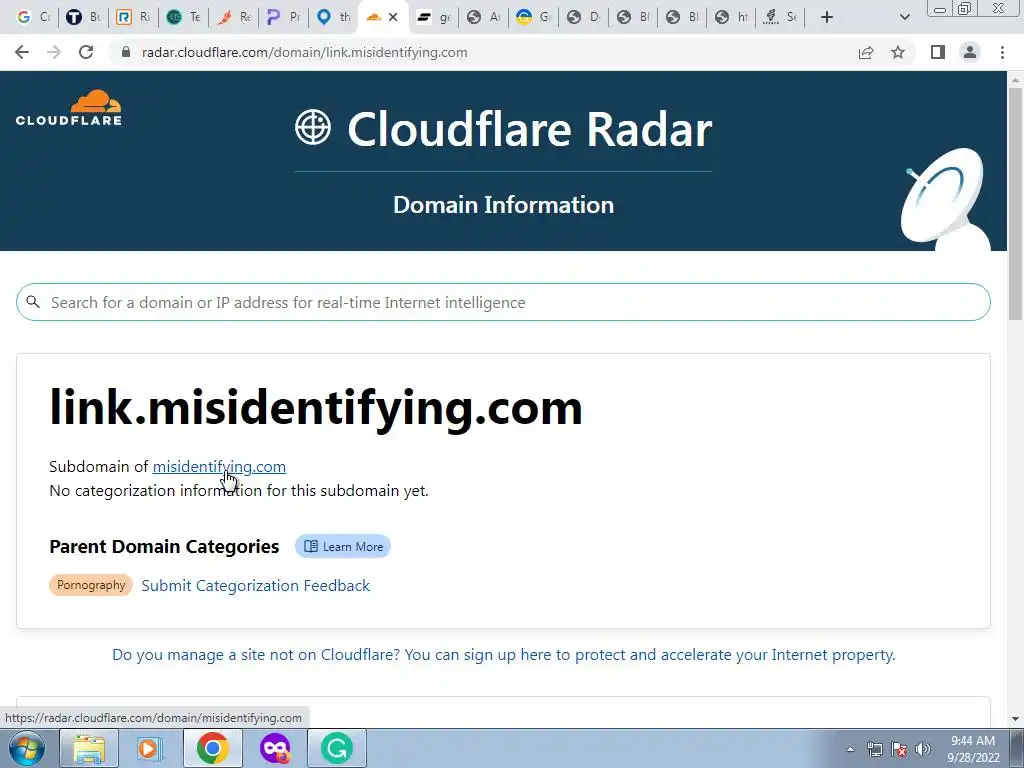Click the network tray icon
The image size is (1024, 768).
874,749
